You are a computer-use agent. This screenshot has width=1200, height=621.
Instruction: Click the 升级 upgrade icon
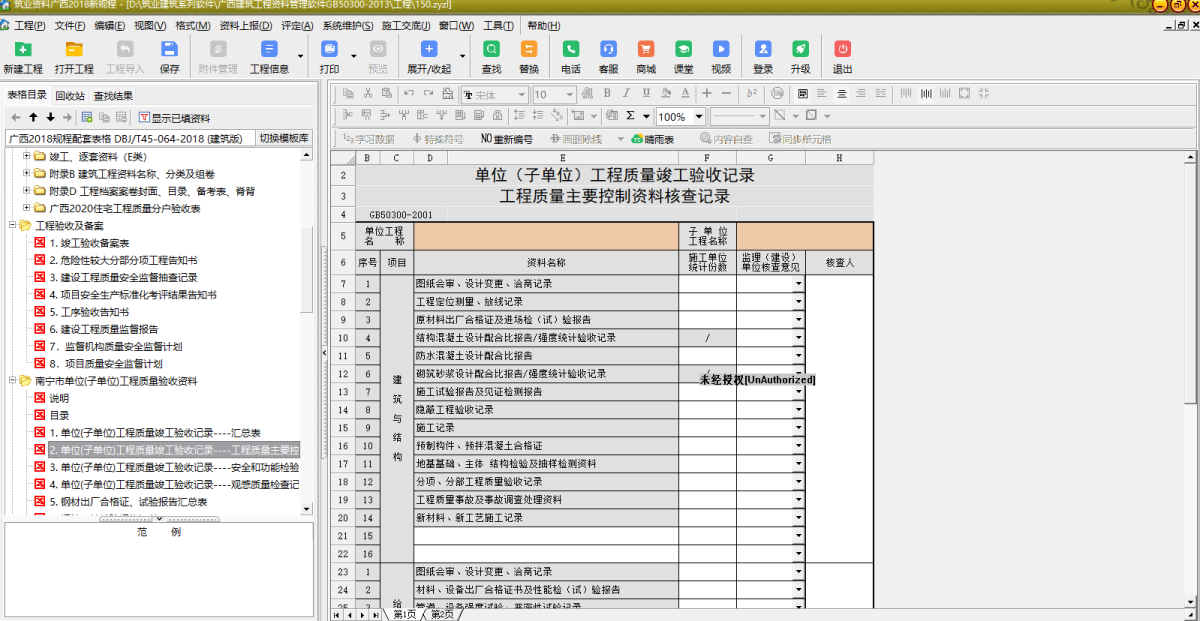(x=800, y=56)
